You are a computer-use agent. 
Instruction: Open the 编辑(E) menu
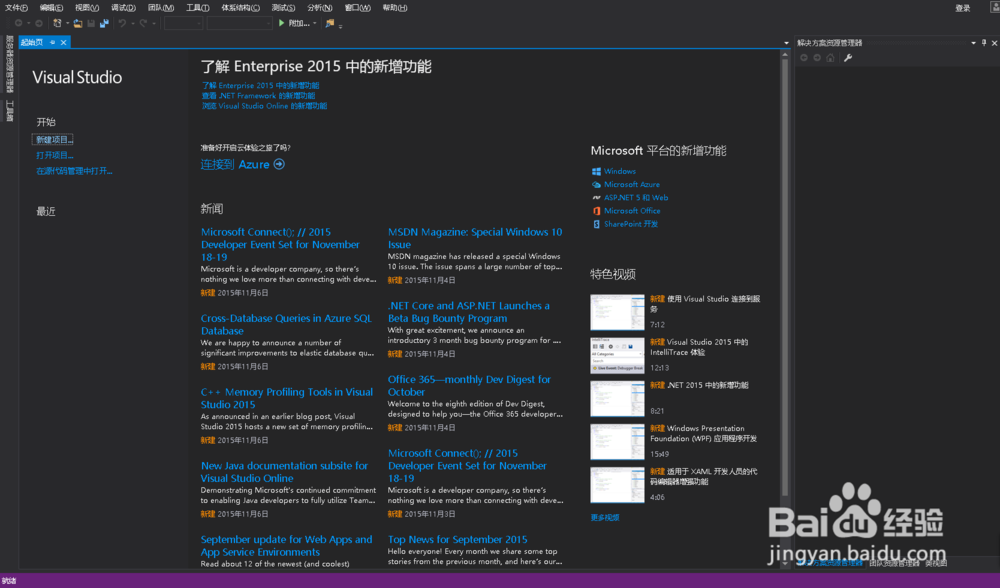[52, 8]
